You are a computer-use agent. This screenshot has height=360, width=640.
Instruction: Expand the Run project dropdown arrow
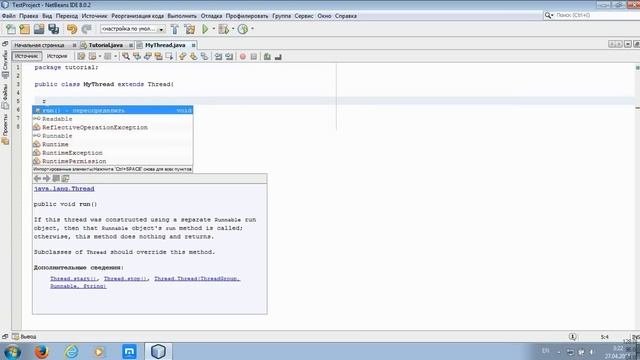(213, 29)
